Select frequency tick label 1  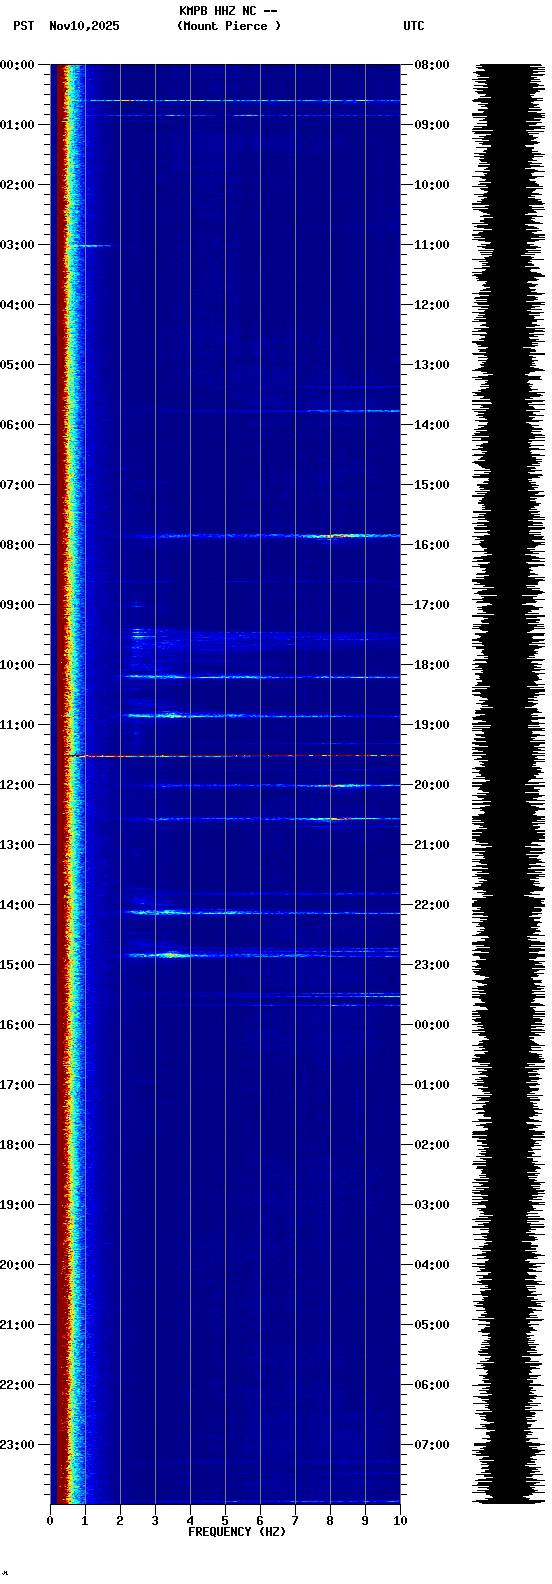(x=85, y=1521)
